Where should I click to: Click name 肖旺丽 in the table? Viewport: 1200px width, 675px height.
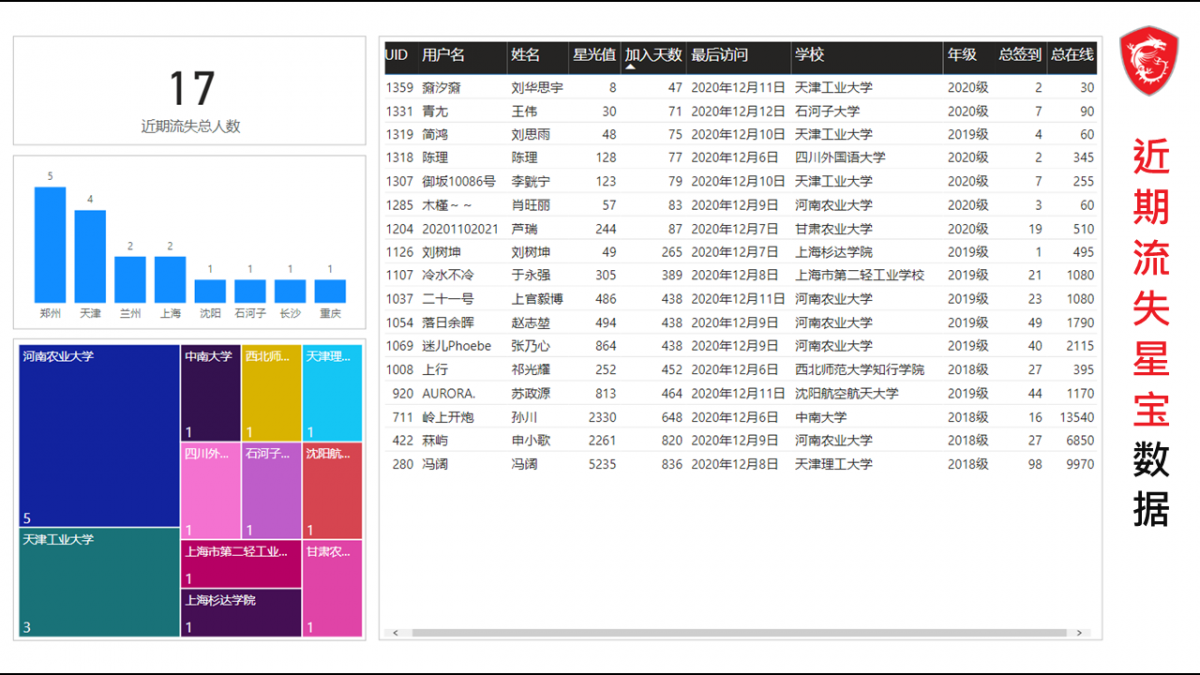click(531, 205)
